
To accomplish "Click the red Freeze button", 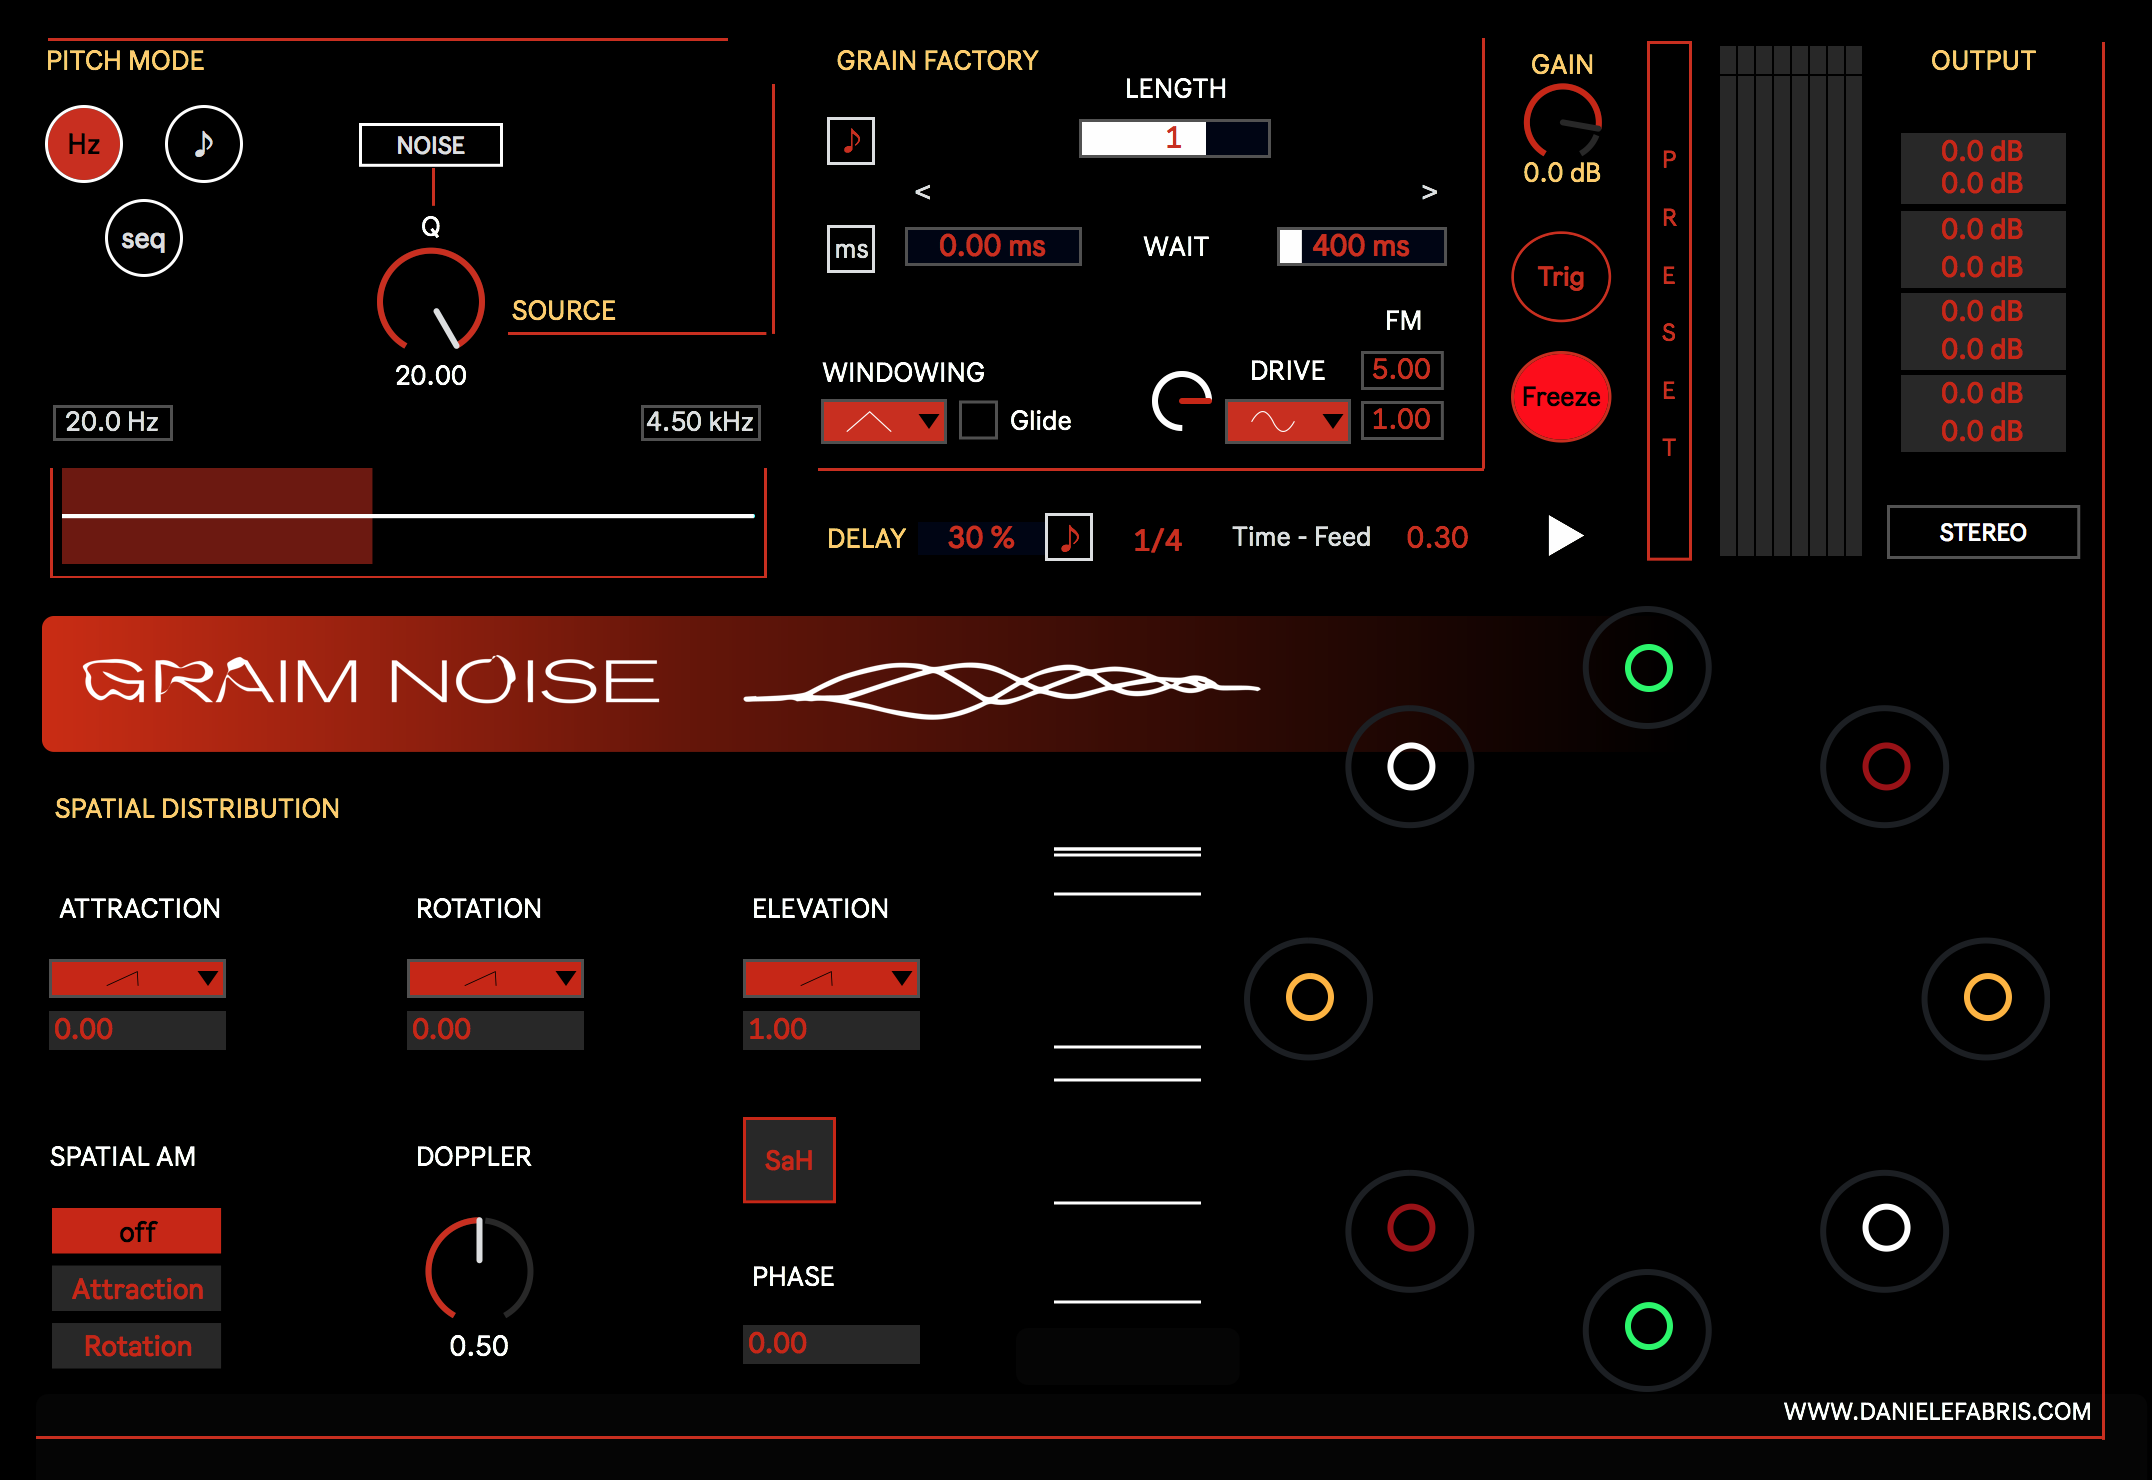I will [x=1560, y=397].
